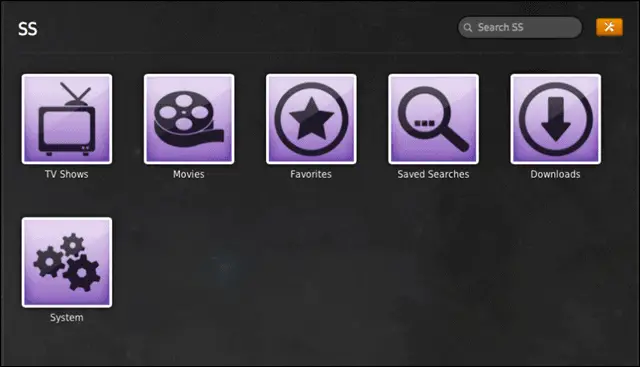Select the Movies text label
The image size is (640, 367).
click(189, 174)
